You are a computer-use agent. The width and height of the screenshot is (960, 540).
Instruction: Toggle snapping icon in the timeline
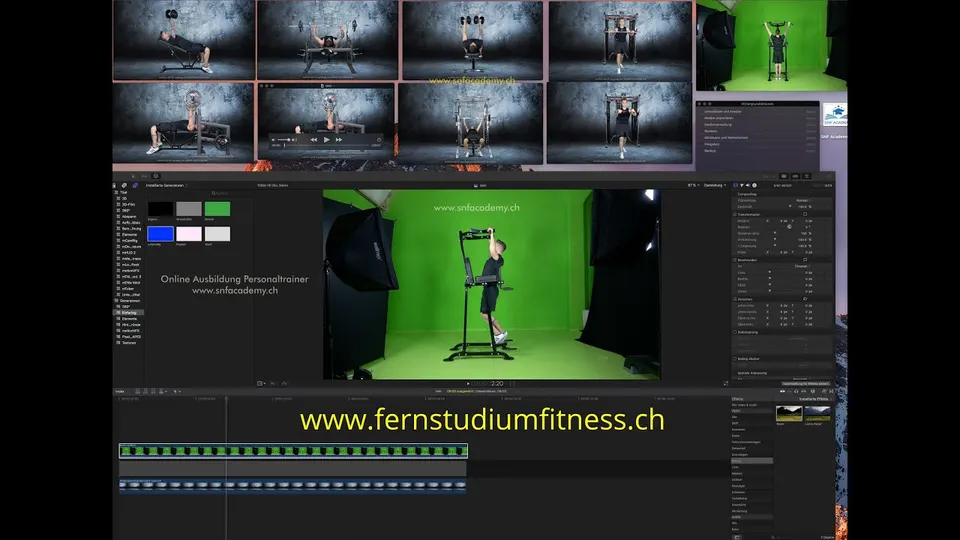803,391
